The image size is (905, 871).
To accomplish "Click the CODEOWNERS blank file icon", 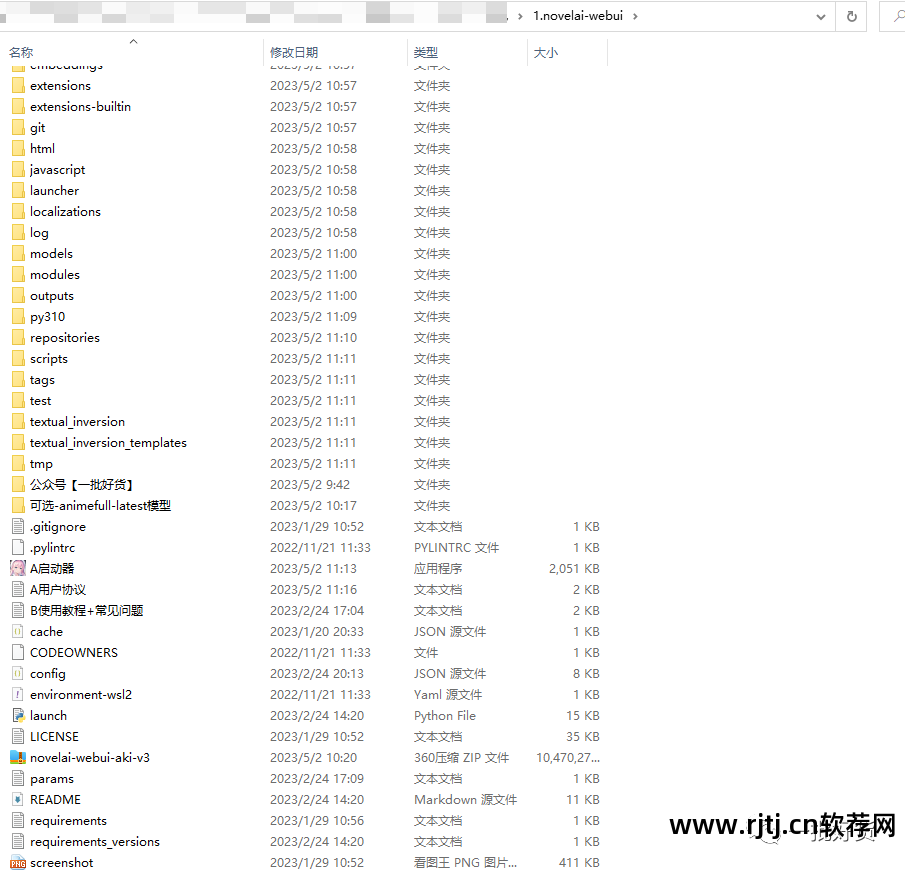I will (18, 652).
